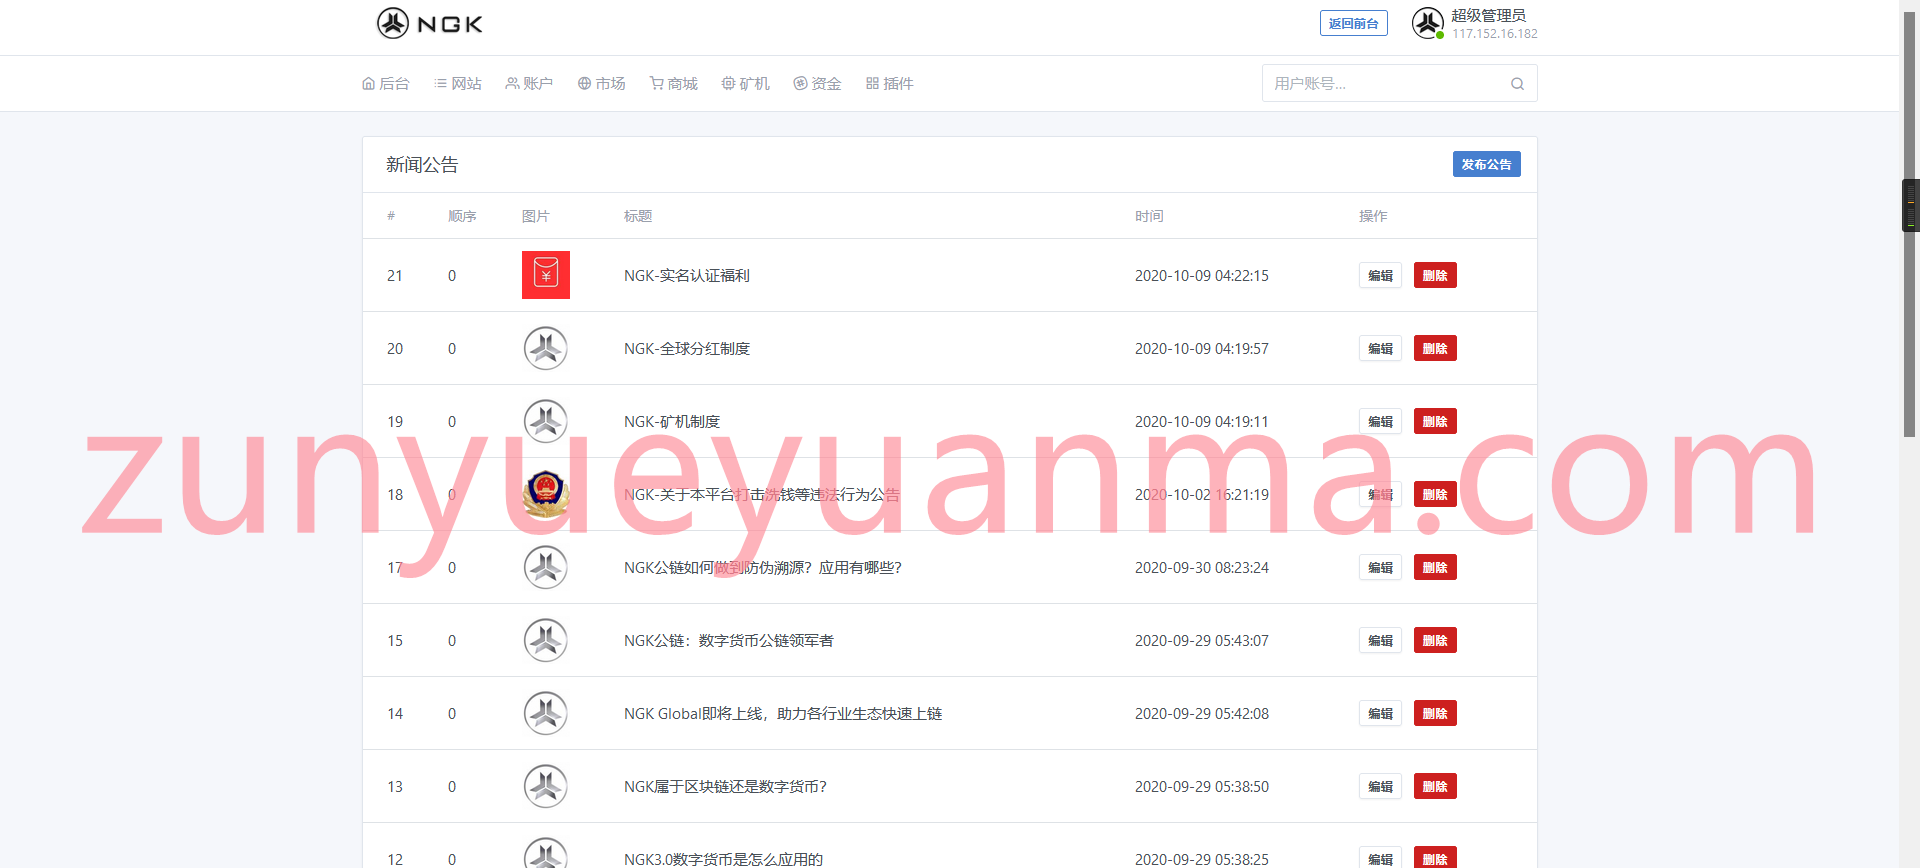
Task: Open the 账户 menu
Action: point(529,84)
